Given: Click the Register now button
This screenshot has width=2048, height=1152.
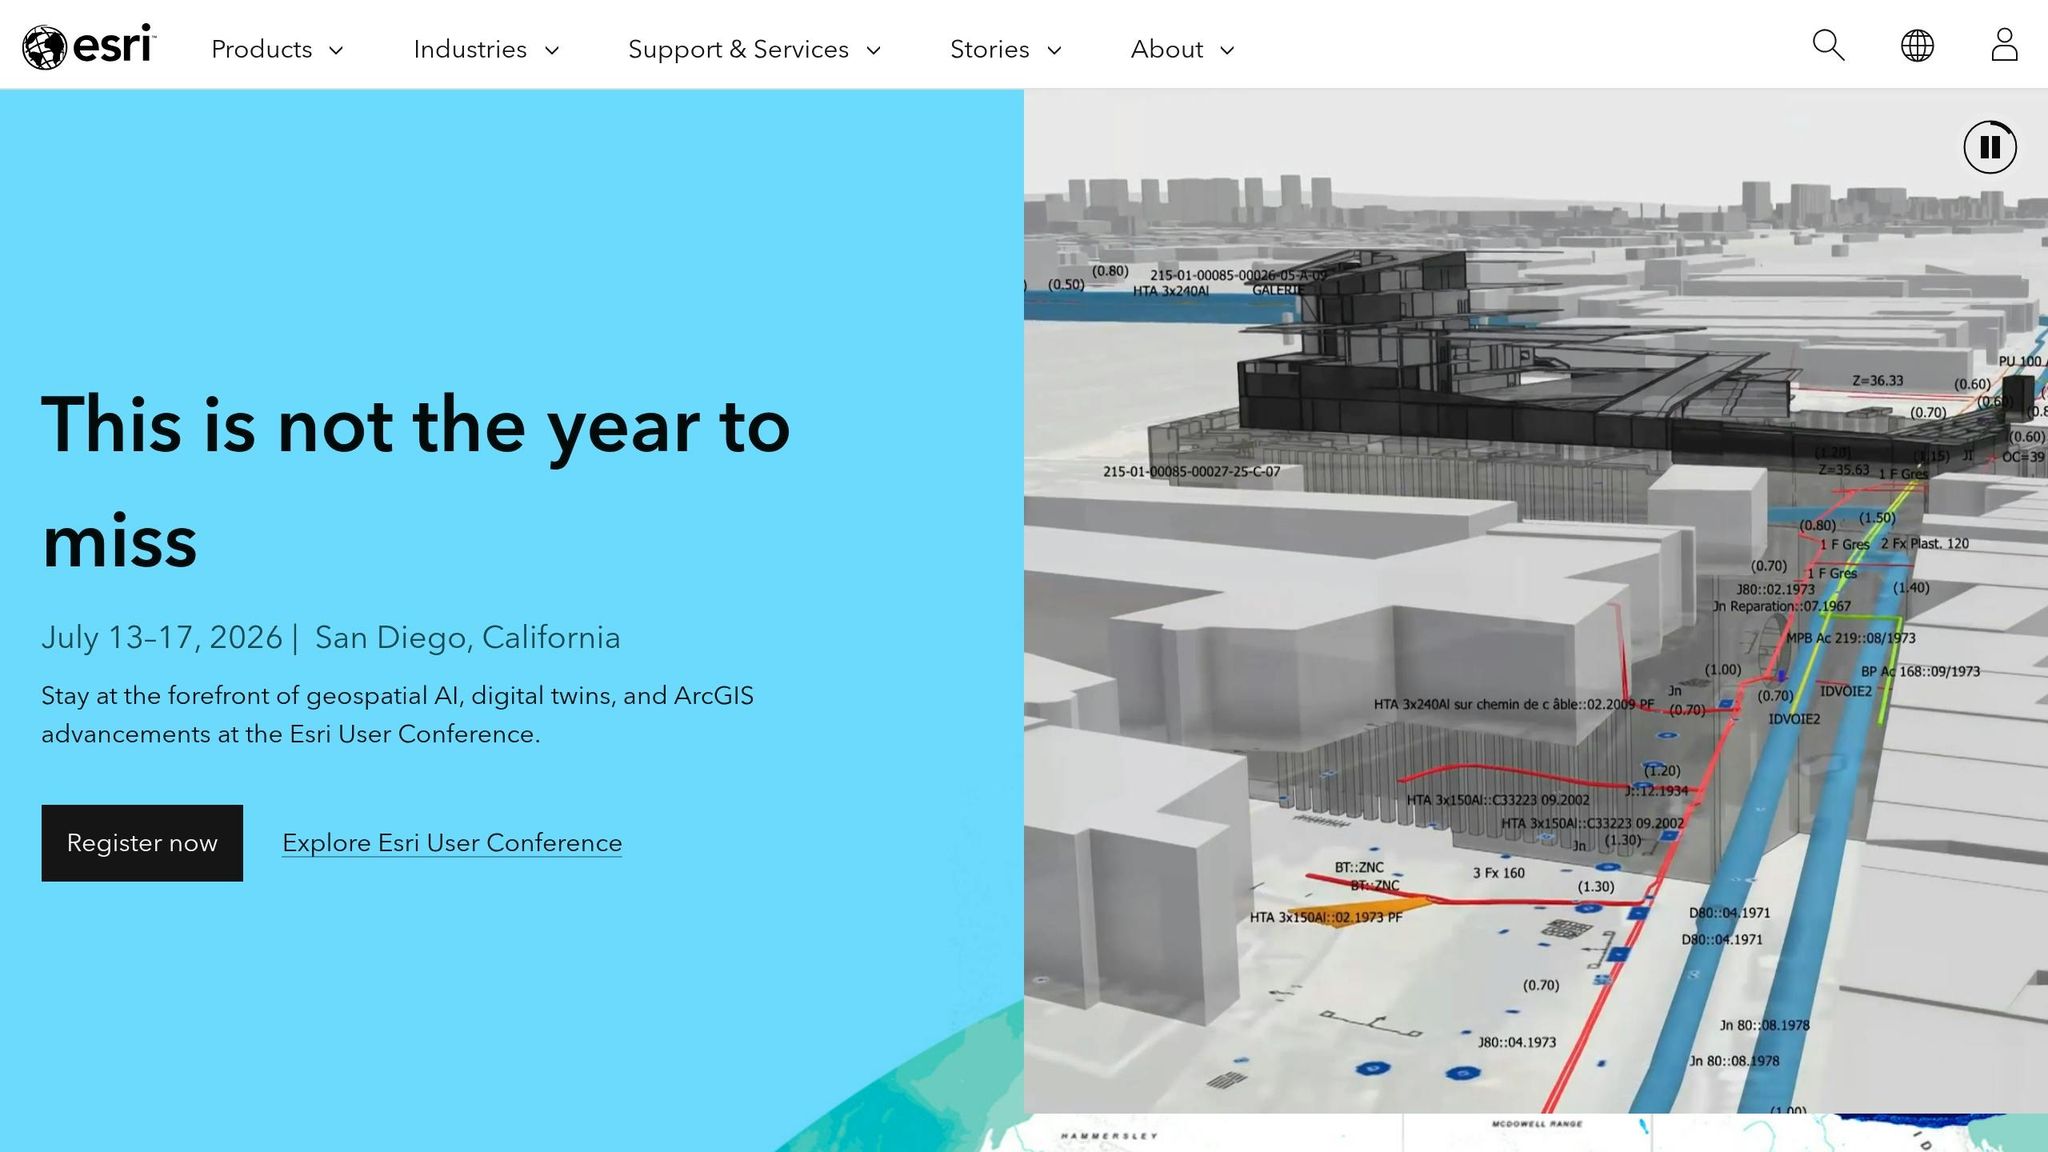Looking at the screenshot, I should click(142, 843).
